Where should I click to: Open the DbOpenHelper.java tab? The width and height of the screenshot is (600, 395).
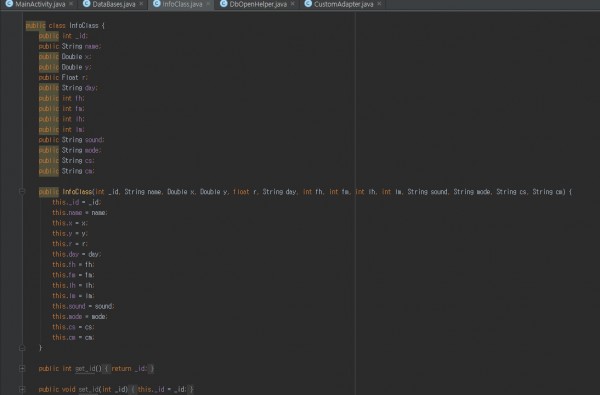click(x=258, y=4)
